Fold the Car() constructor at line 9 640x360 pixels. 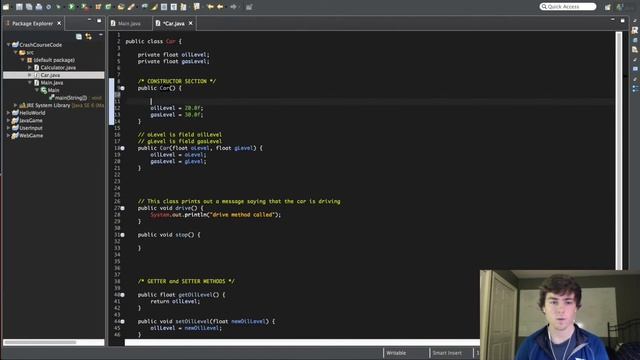click(122, 88)
